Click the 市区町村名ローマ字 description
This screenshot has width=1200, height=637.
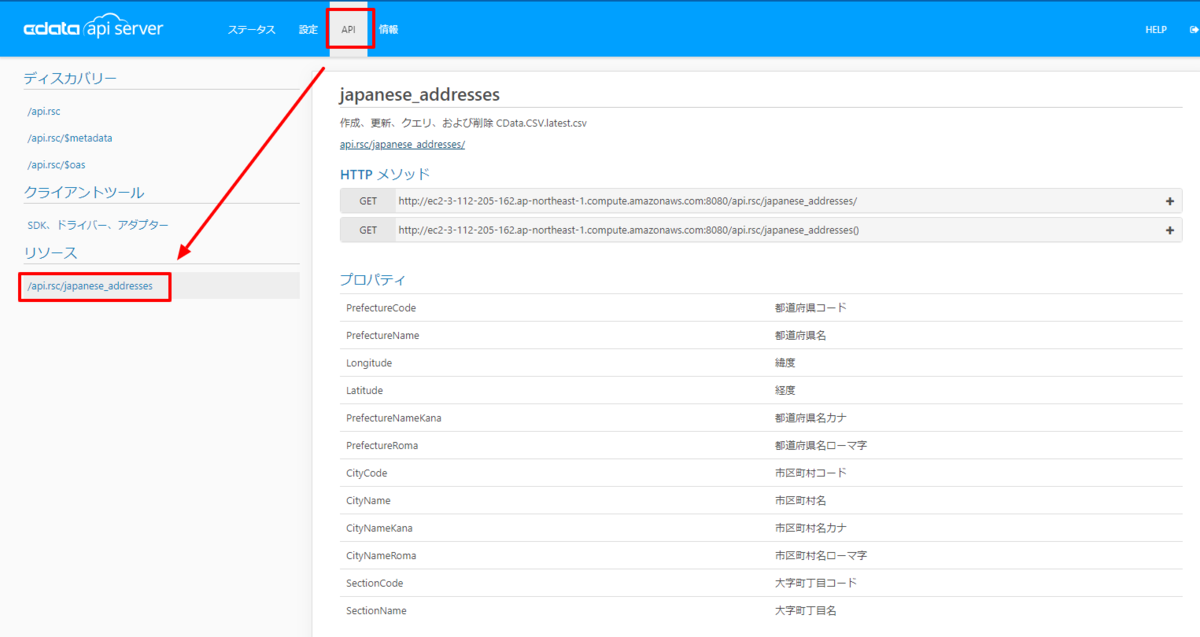tap(820, 556)
